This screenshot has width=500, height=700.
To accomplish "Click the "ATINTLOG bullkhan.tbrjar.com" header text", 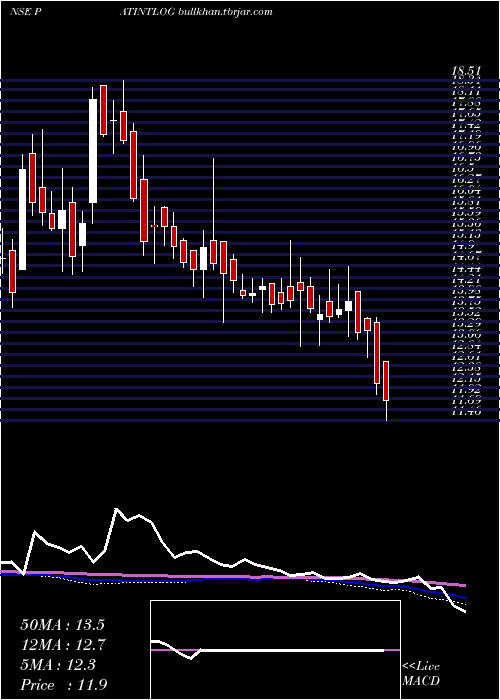I will 196,12.
